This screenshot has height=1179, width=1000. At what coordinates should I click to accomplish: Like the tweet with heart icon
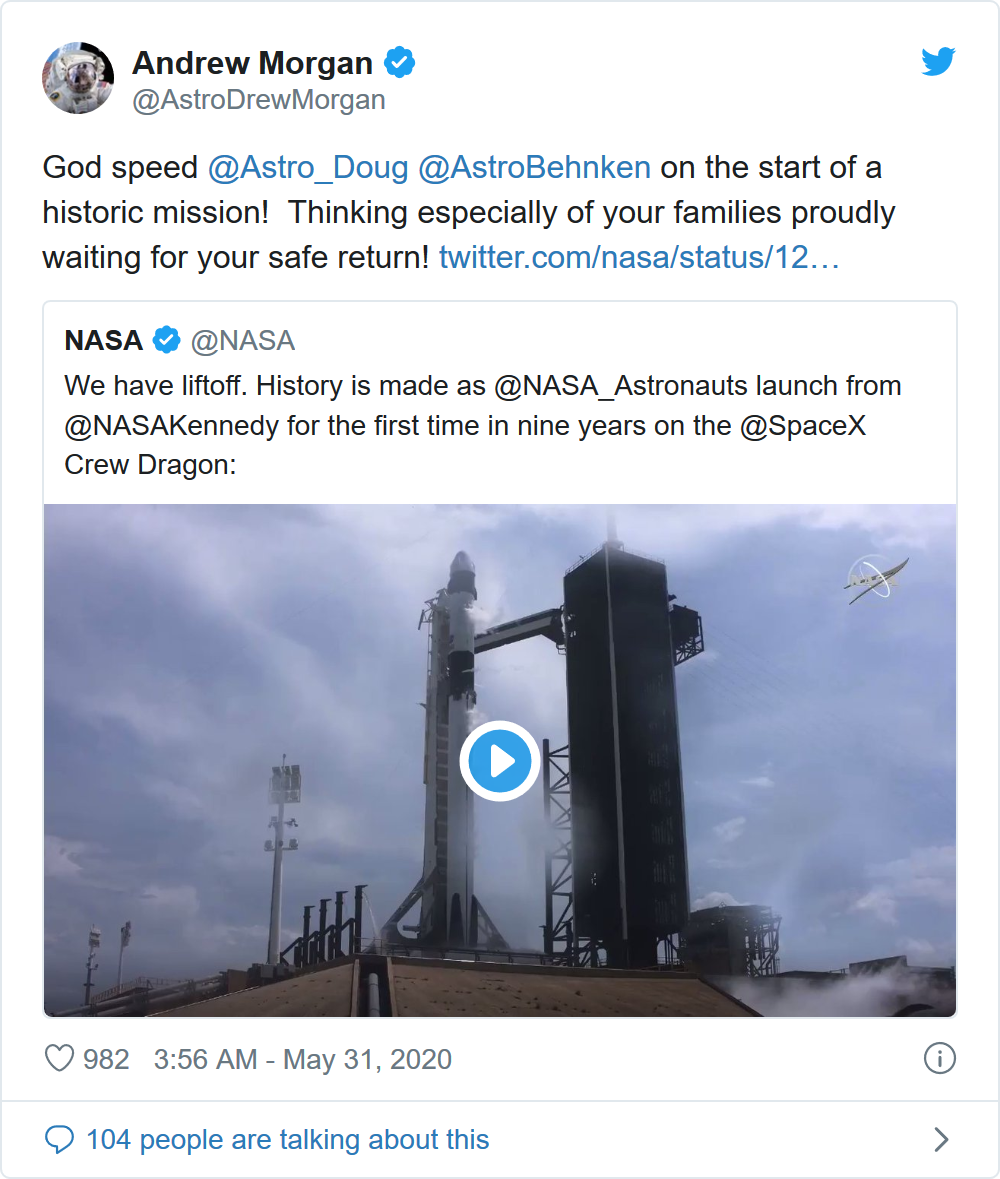tap(60, 1058)
